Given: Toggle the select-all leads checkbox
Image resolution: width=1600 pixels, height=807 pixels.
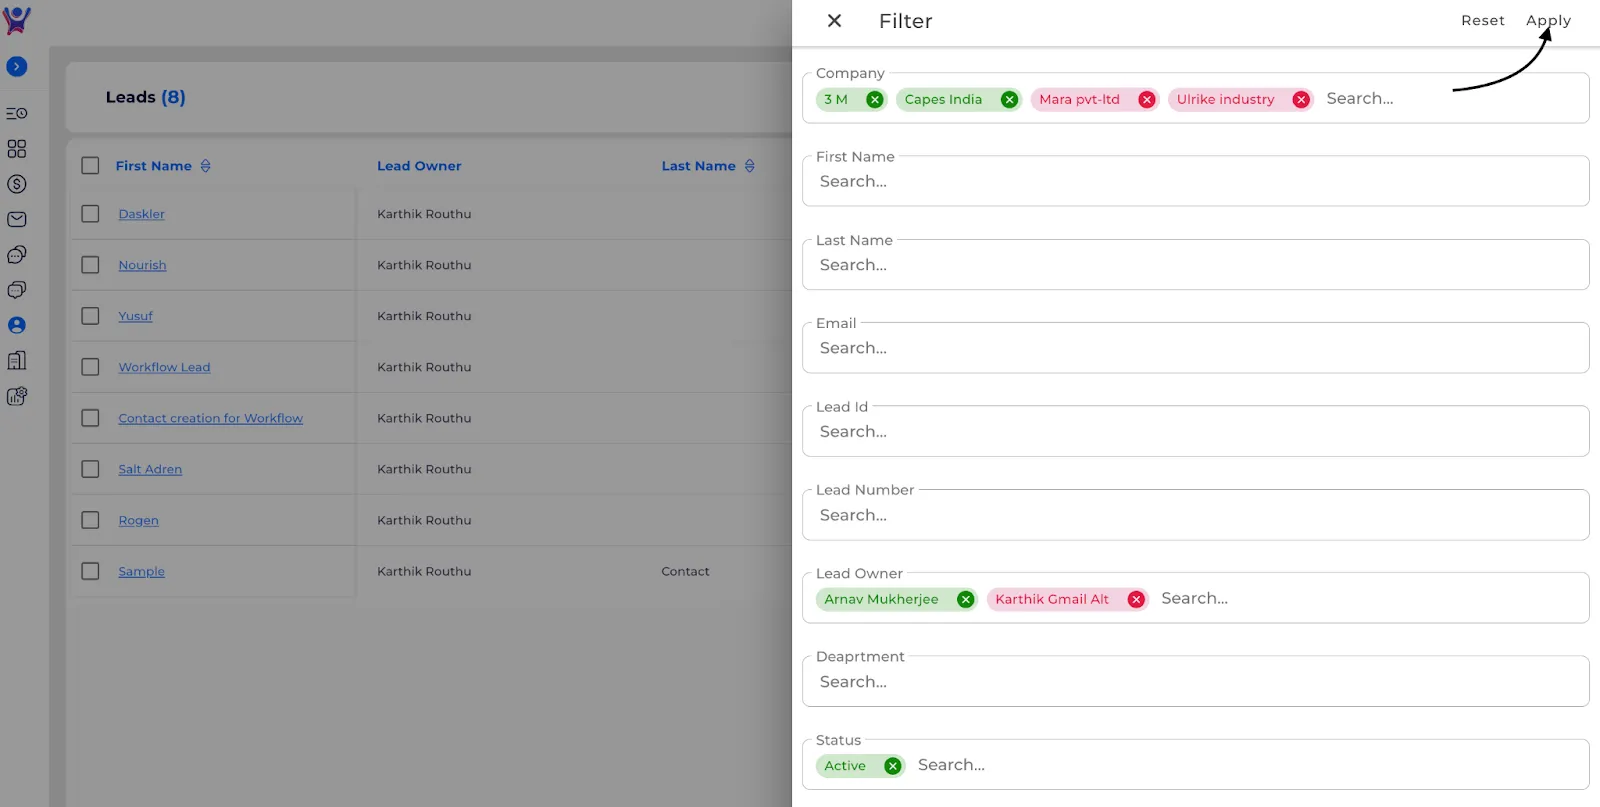Looking at the screenshot, I should [90, 166].
